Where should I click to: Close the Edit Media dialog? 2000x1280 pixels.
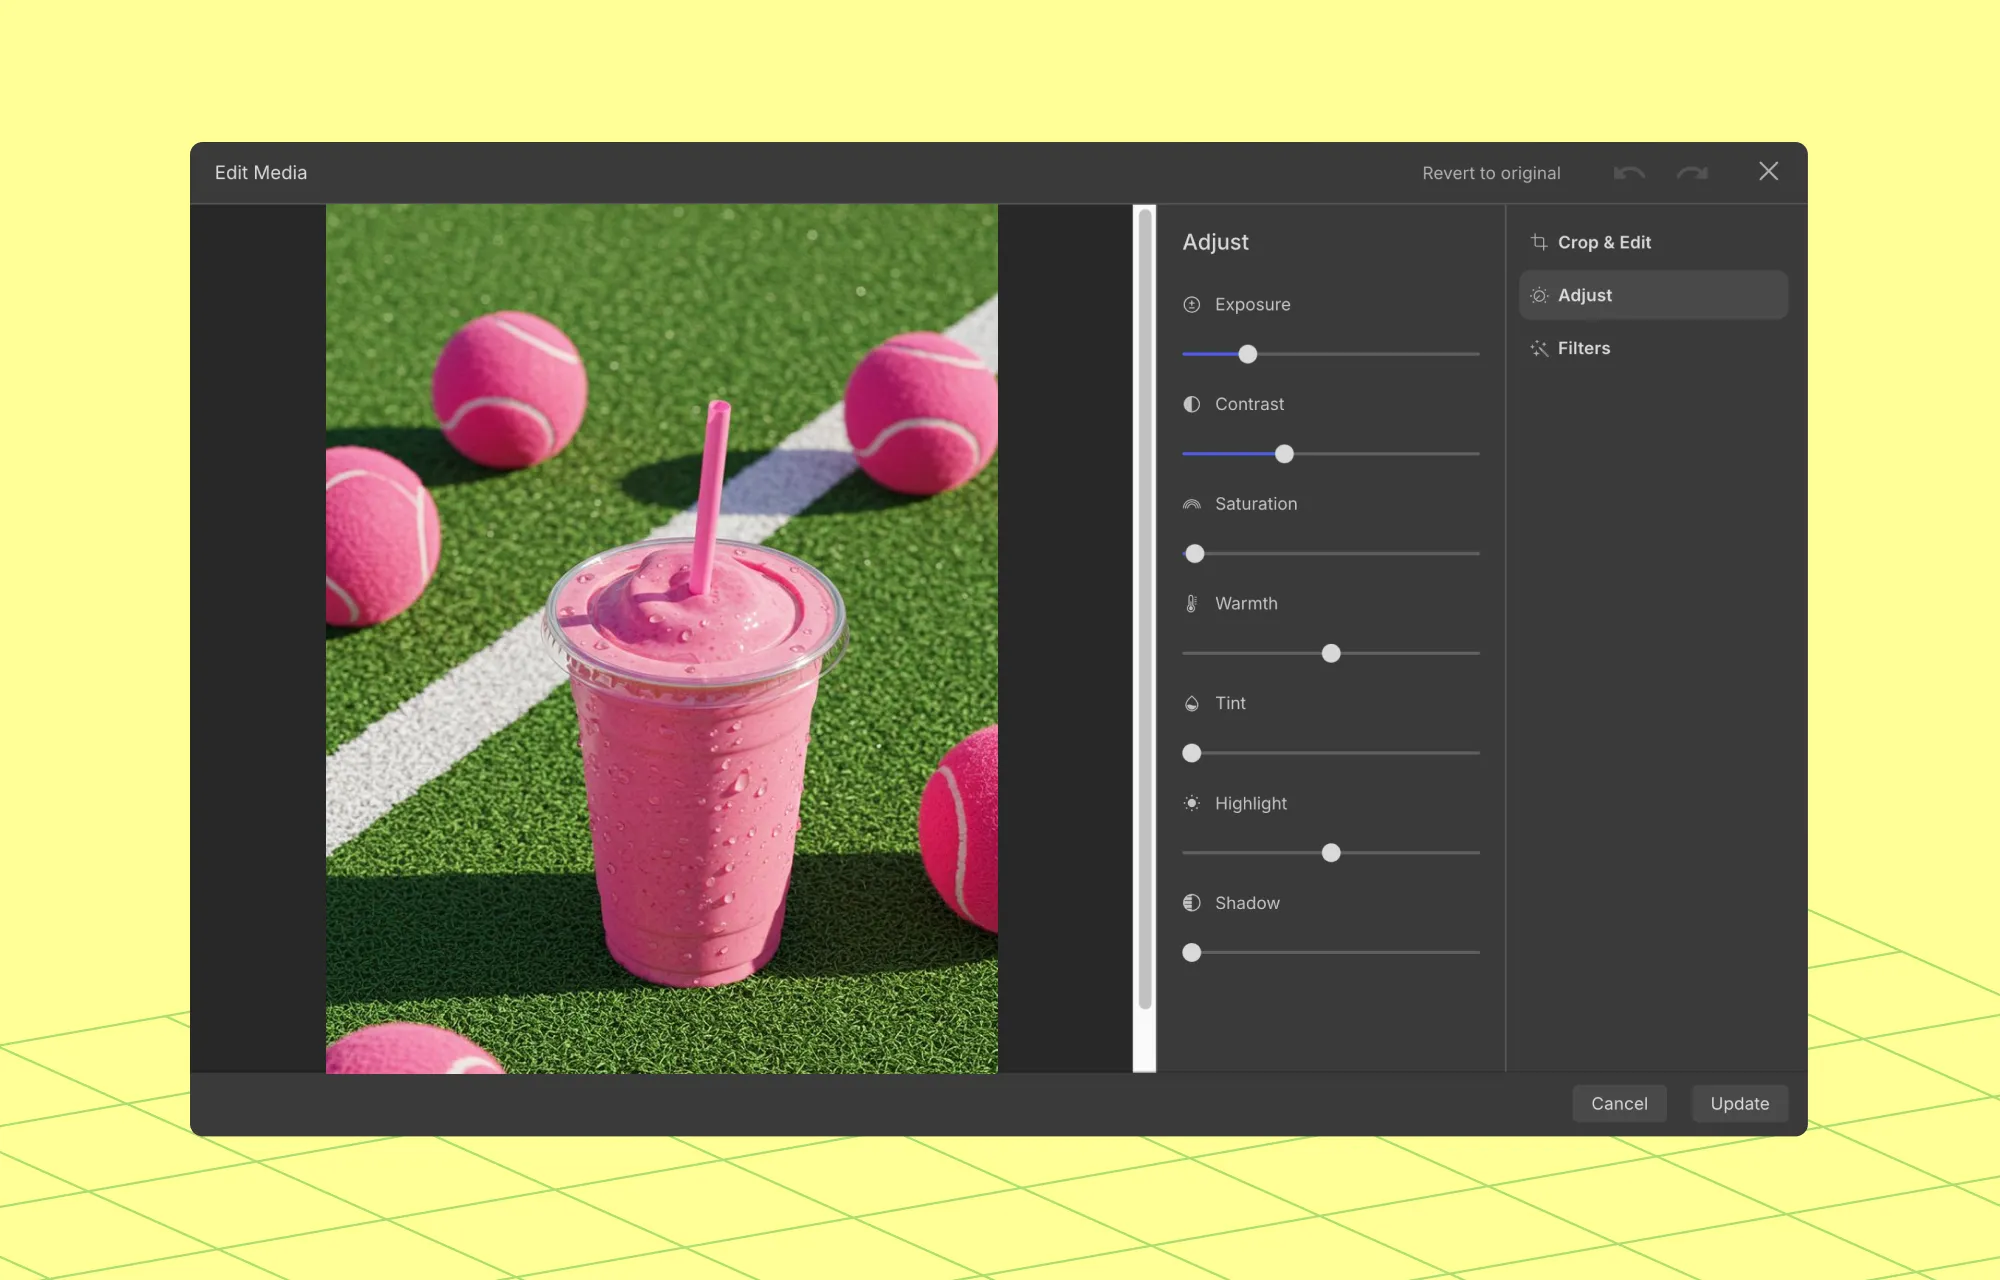(x=1768, y=172)
